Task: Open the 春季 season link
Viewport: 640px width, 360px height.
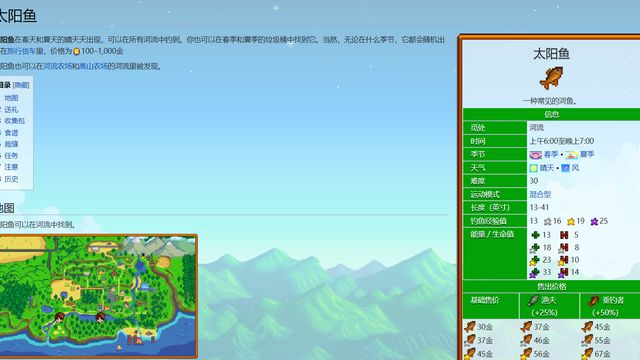Action: point(551,154)
